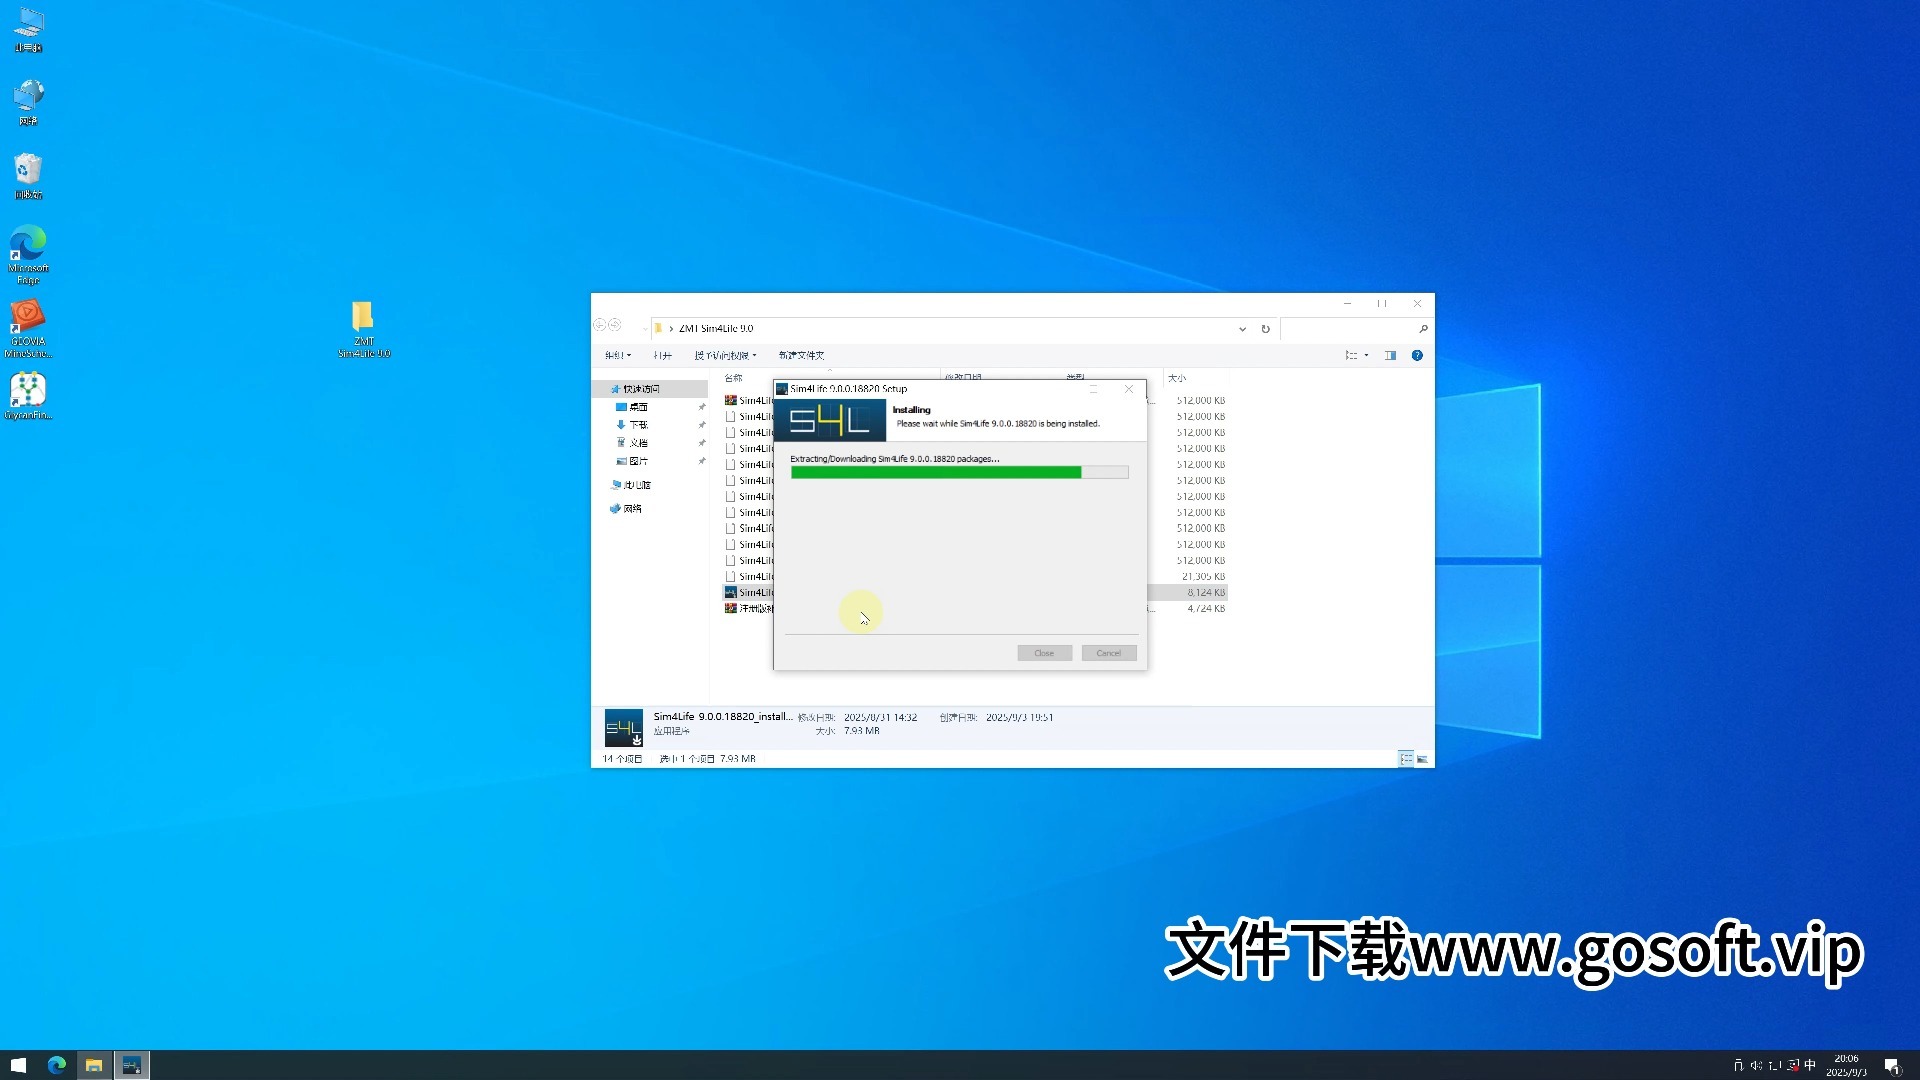Open the 授予访问权限 dropdown

click(x=725, y=355)
